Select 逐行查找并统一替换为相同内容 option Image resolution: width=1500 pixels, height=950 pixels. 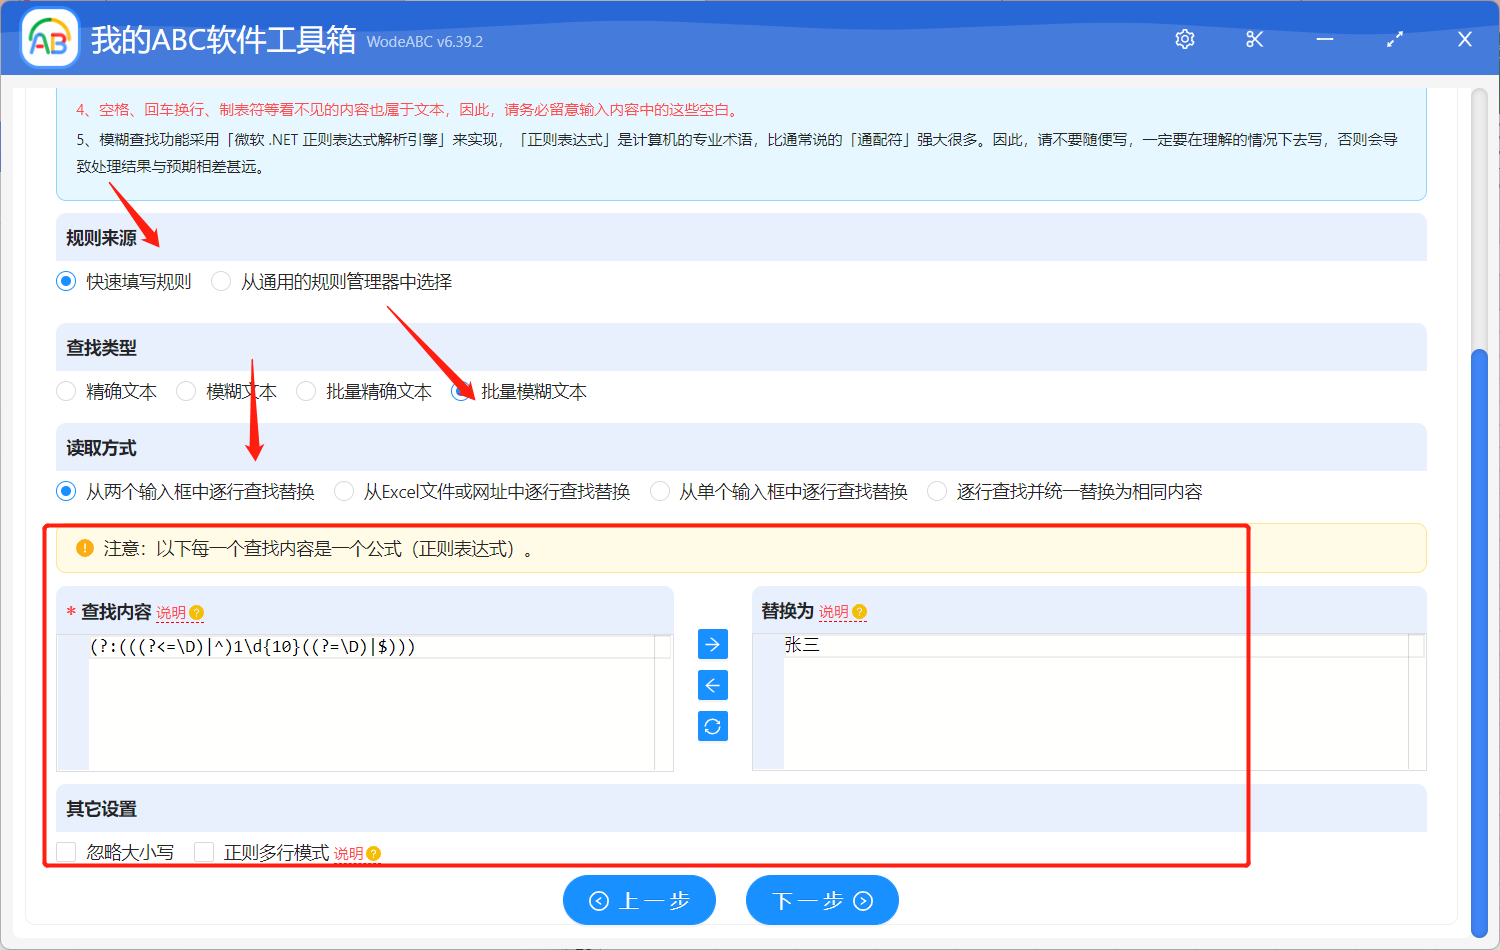(x=936, y=491)
